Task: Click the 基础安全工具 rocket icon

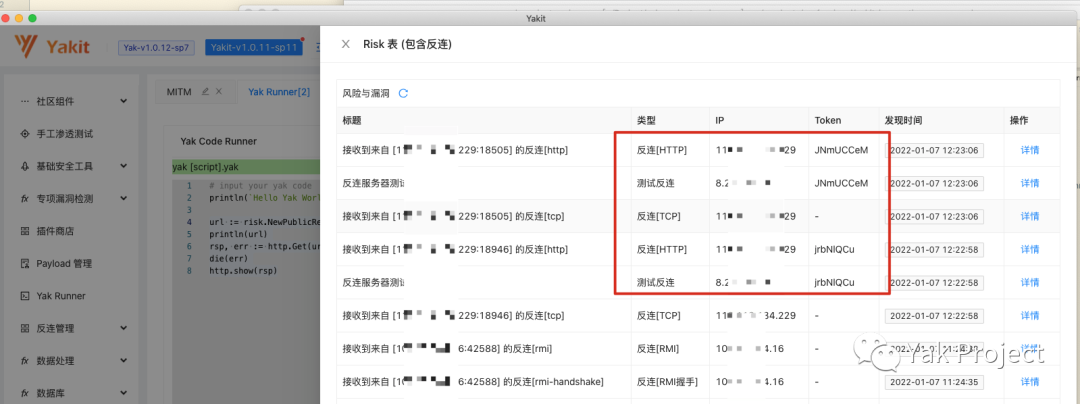Action: click(25, 166)
